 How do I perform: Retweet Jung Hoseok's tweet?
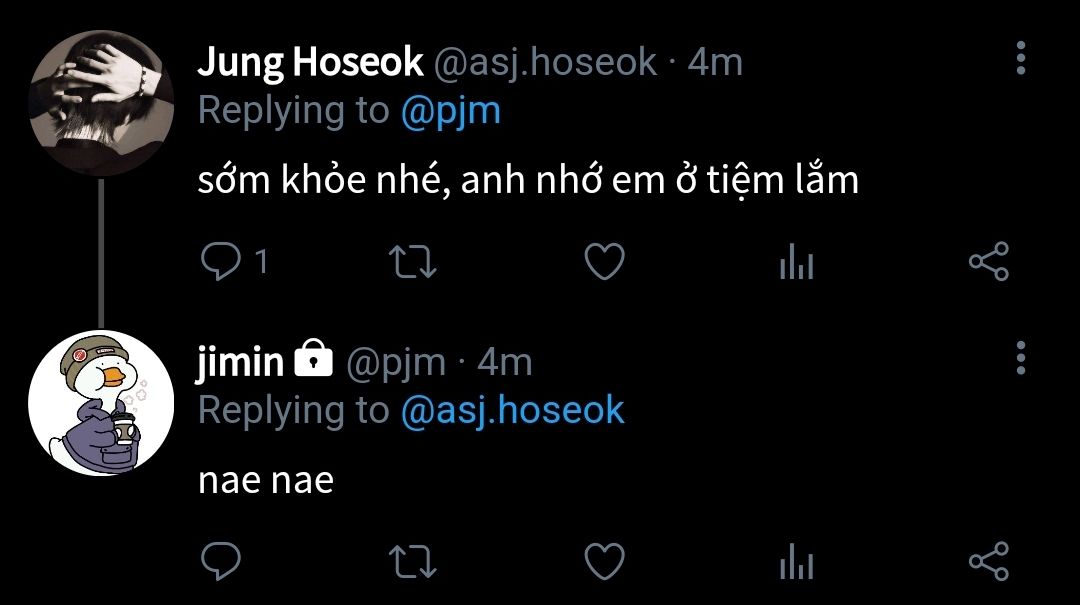click(411, 262)
